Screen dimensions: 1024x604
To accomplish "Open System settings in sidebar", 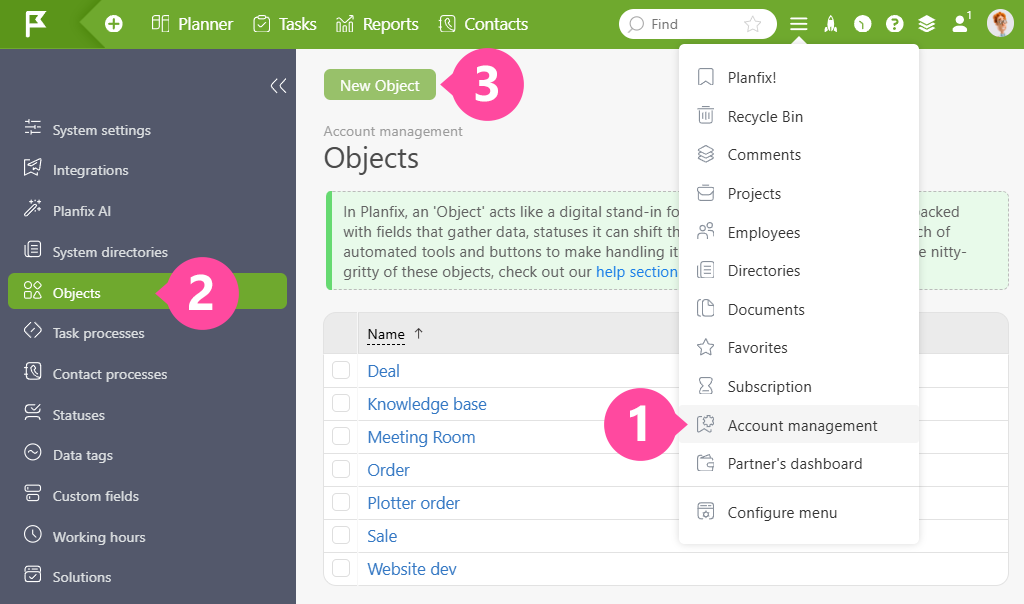I will [x=147, y=130].
